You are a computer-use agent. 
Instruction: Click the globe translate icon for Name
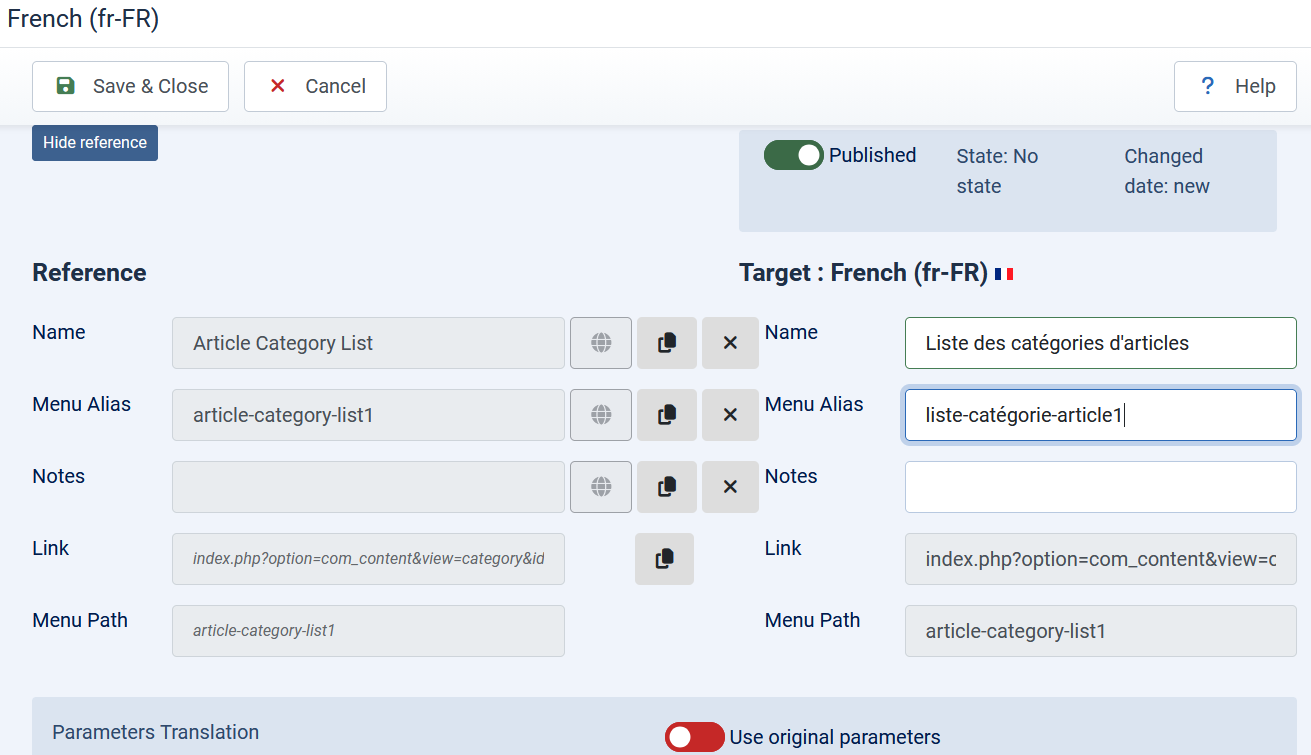click(600, 343)
